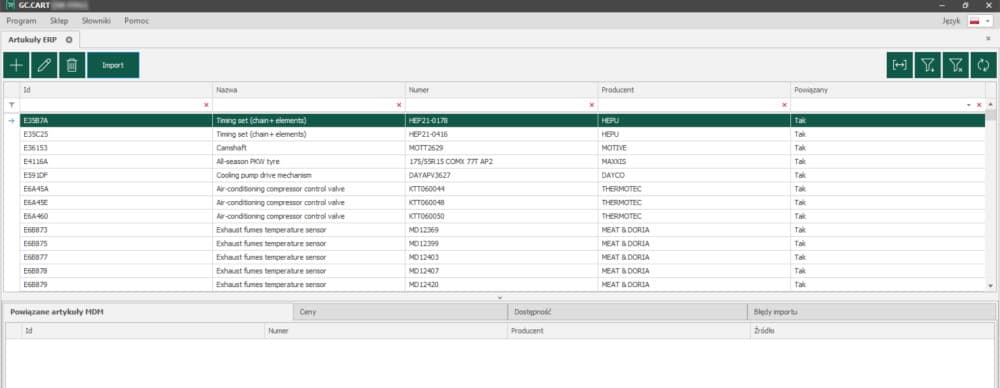Click the grid scrollbar up arrow
The height and width of the screenshot is (388, 1000).
pyautogui.click(x=990, y=104)
